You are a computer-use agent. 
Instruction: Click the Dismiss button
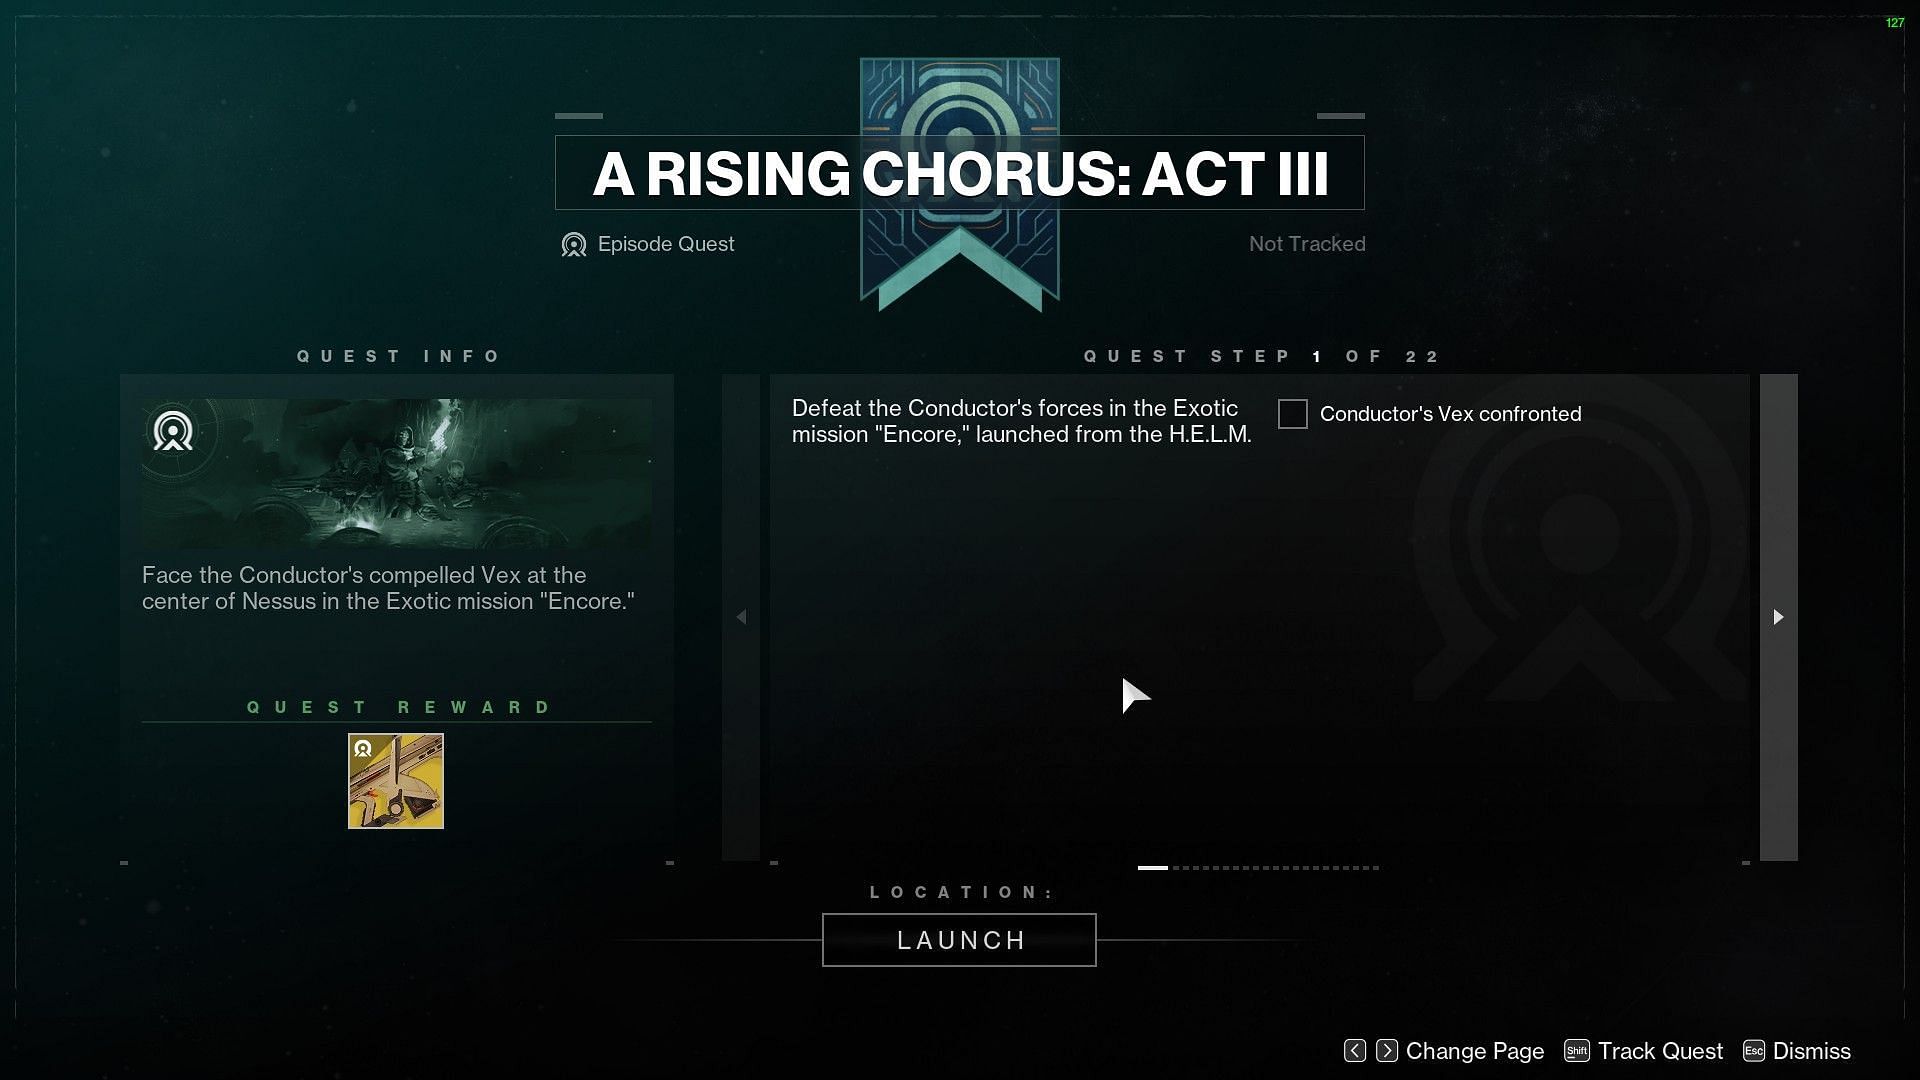(x=1811, y=1051)
